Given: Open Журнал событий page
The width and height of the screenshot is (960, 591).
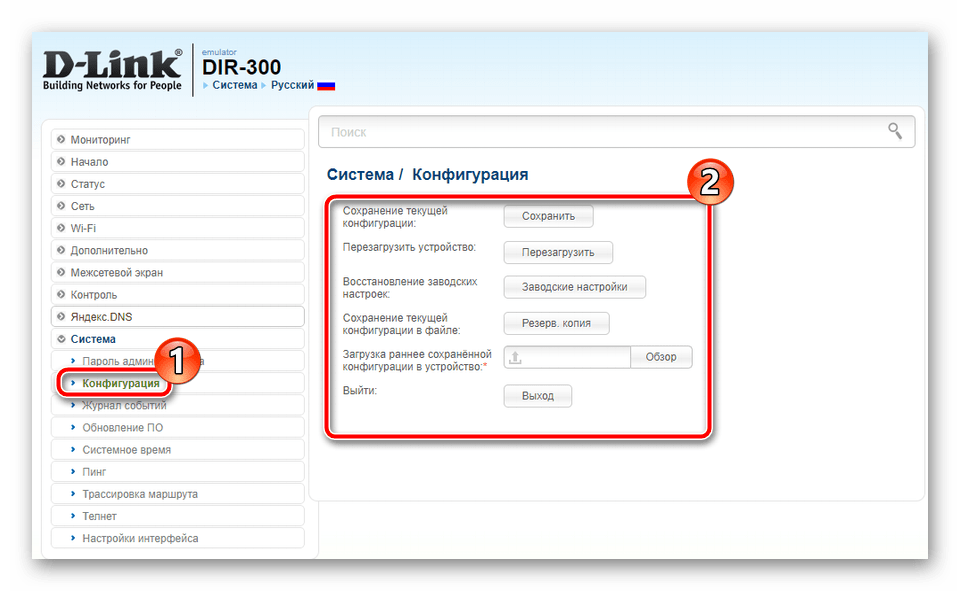Looking at the screenshot, I should tap(178, 405).
